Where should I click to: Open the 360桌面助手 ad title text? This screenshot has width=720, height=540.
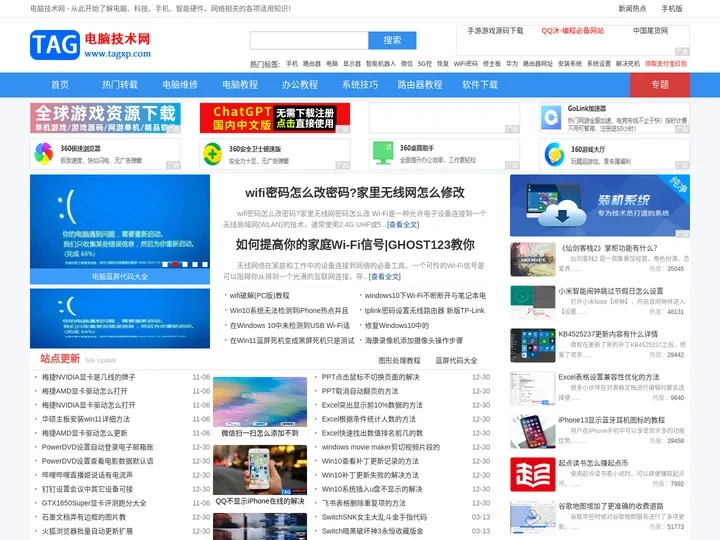(417, 148)
